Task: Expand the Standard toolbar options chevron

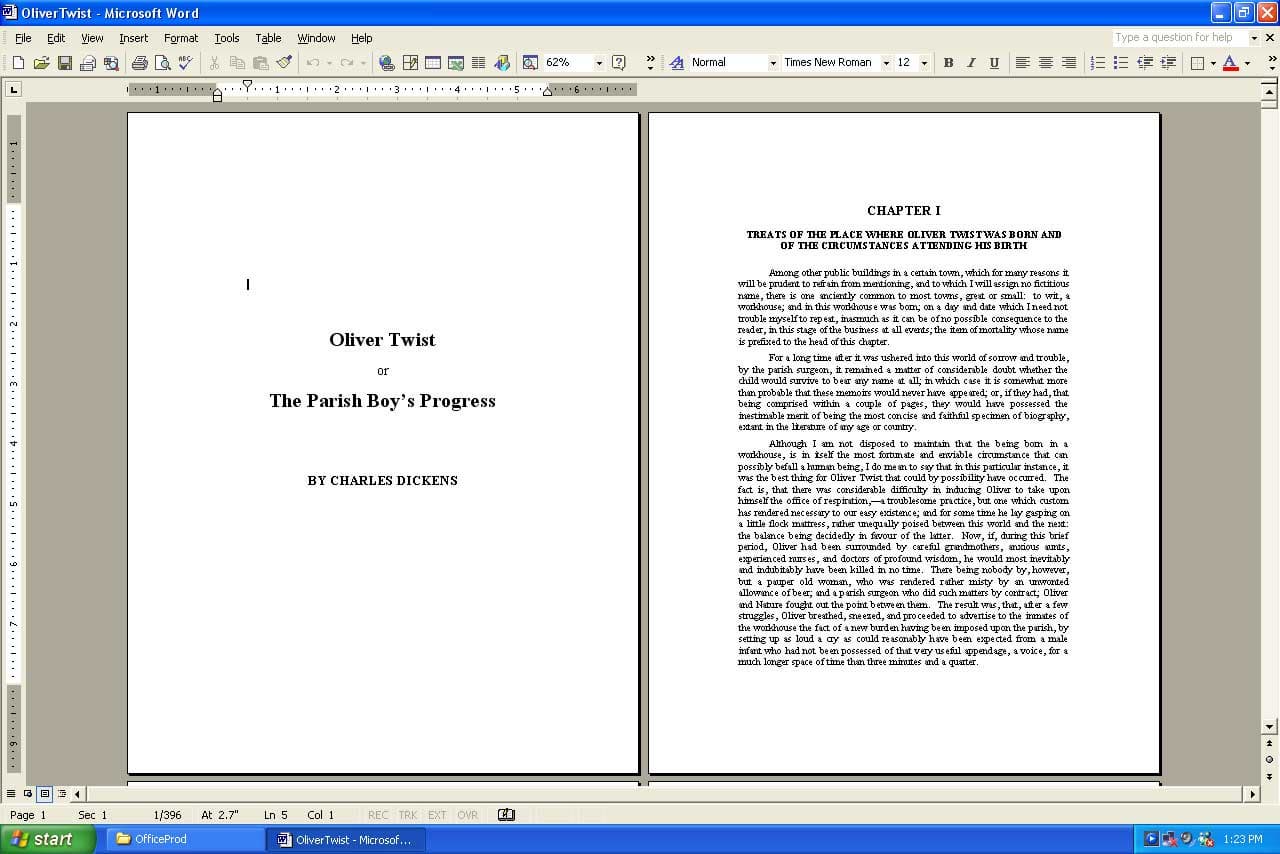Action: pos(650,63)
